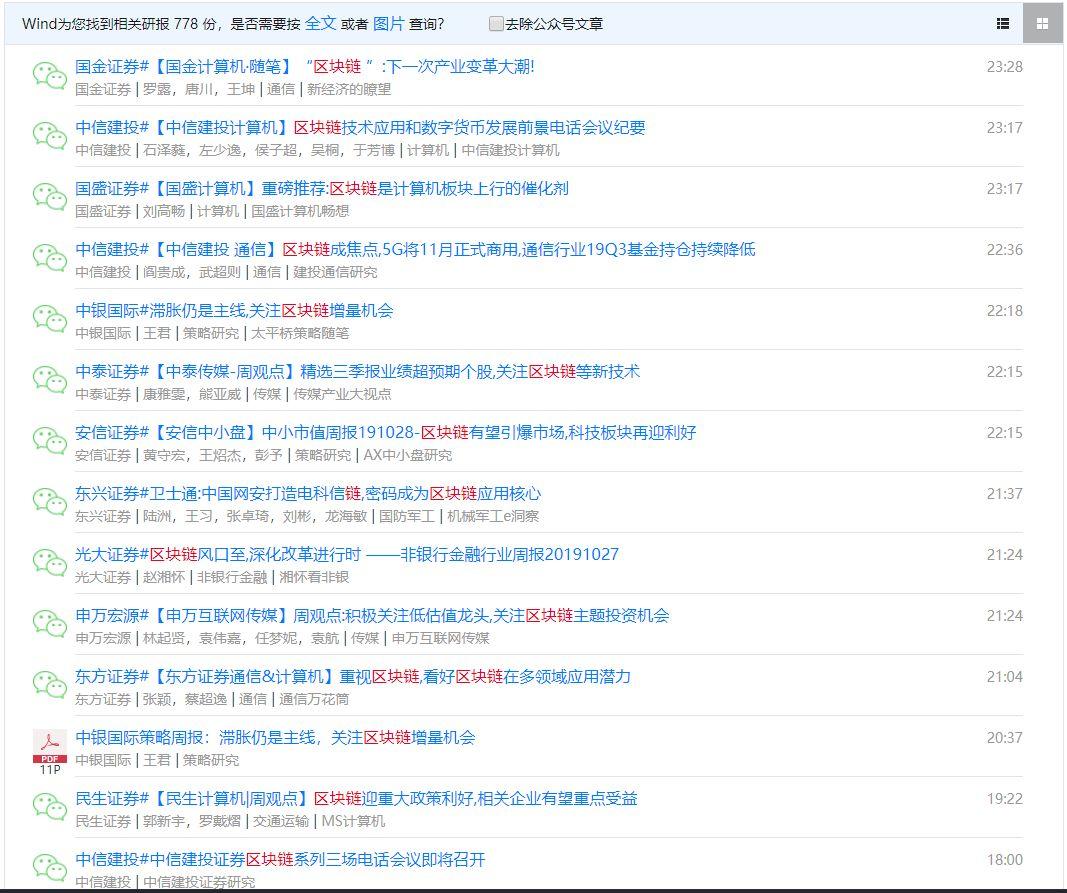
Task: Click WeChat icon beside 申万宏源 report
Action: point(50,623)
